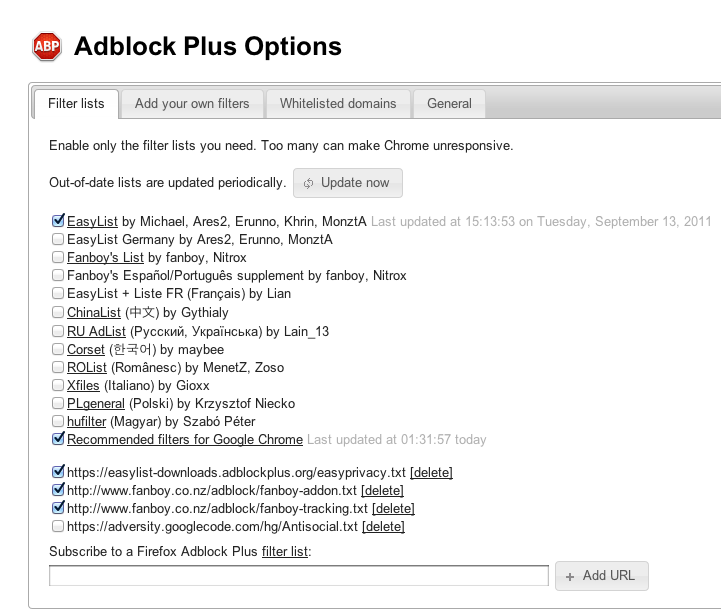Uncheck Recommended filters for Google Chrome
The width and height of the screenshot is (721, 609).
point(58,440)
